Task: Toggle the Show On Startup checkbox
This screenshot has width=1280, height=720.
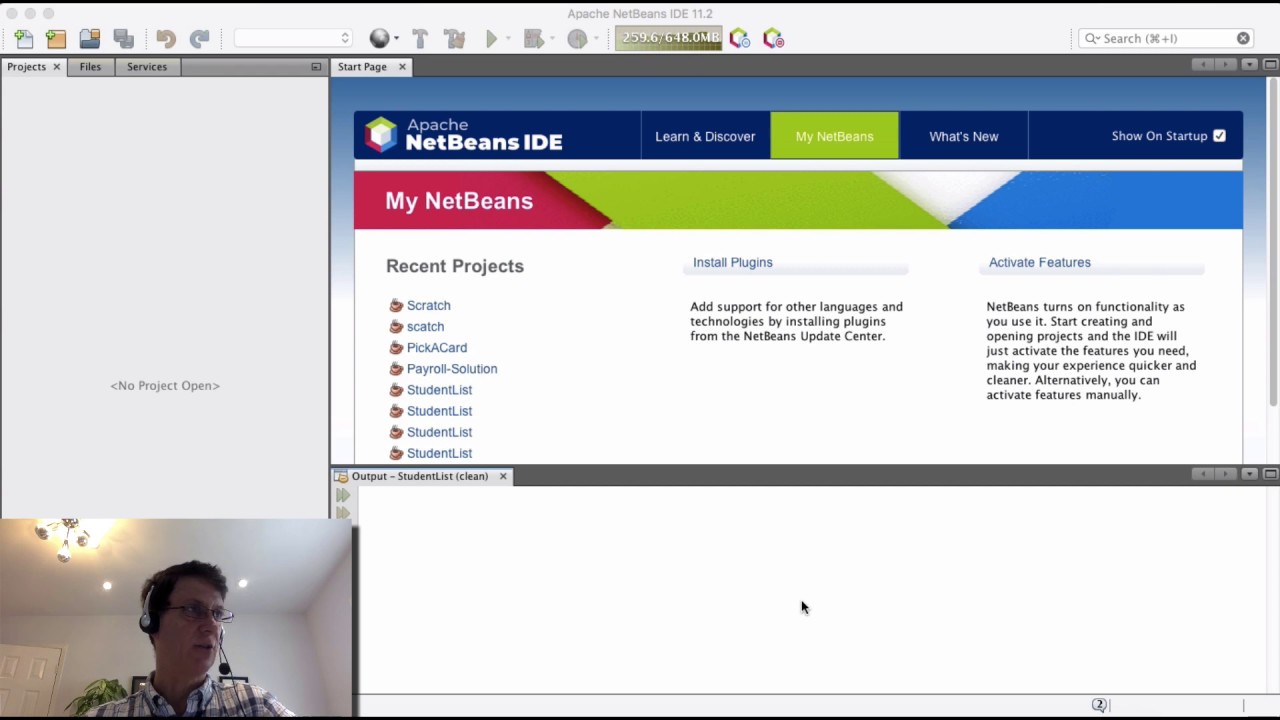Action: (x=1219, y=136)
